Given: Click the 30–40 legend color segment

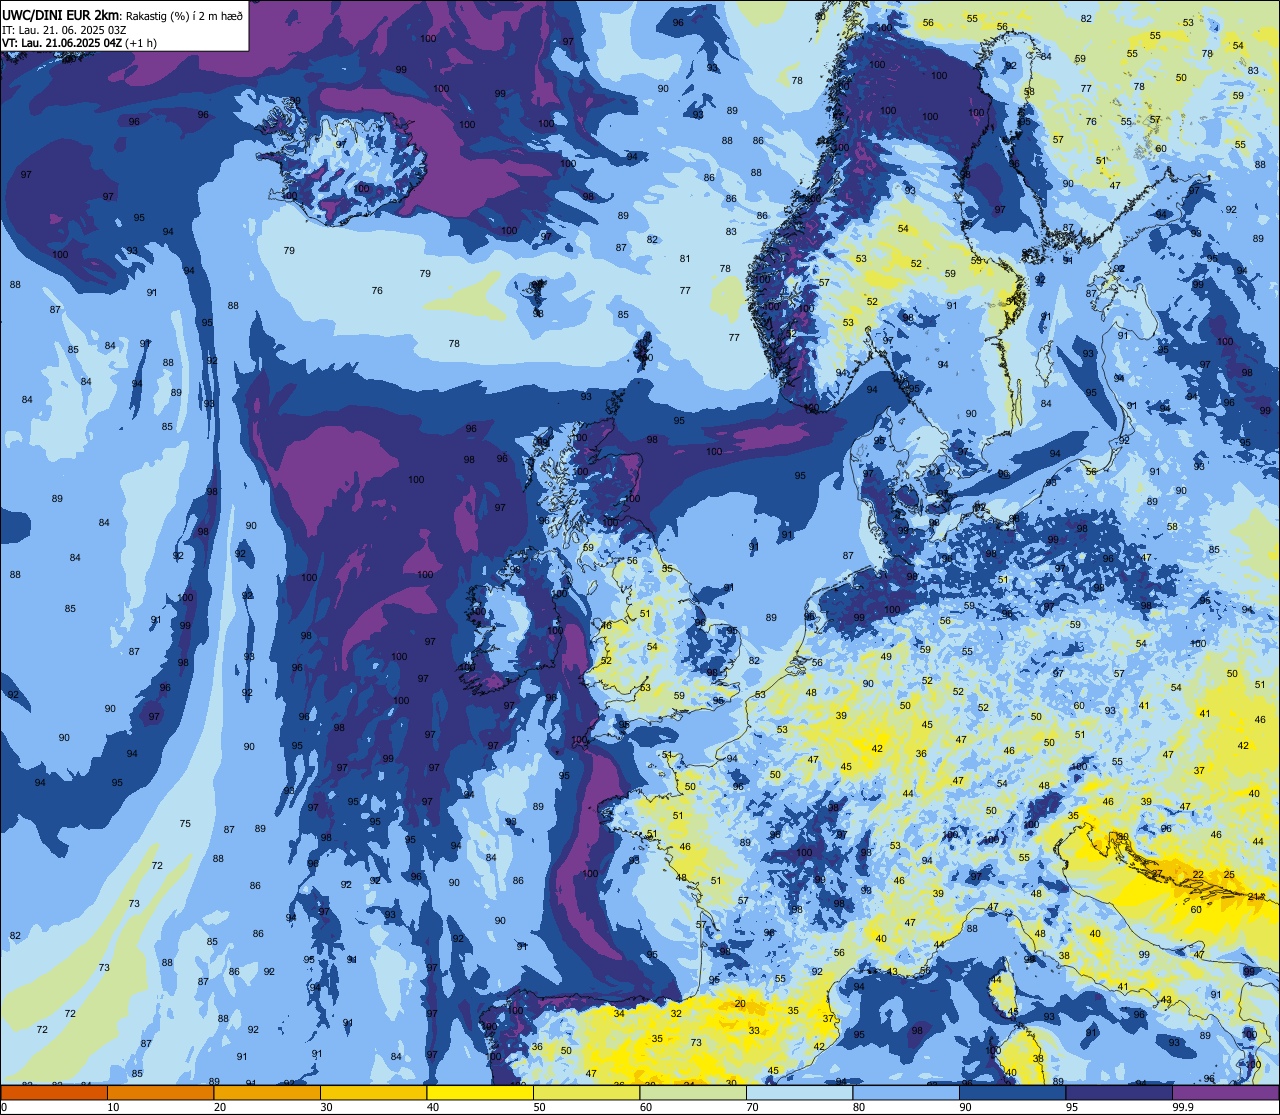Looking at the screenshot, I should pyautogui.click(x=373, y=1092).
